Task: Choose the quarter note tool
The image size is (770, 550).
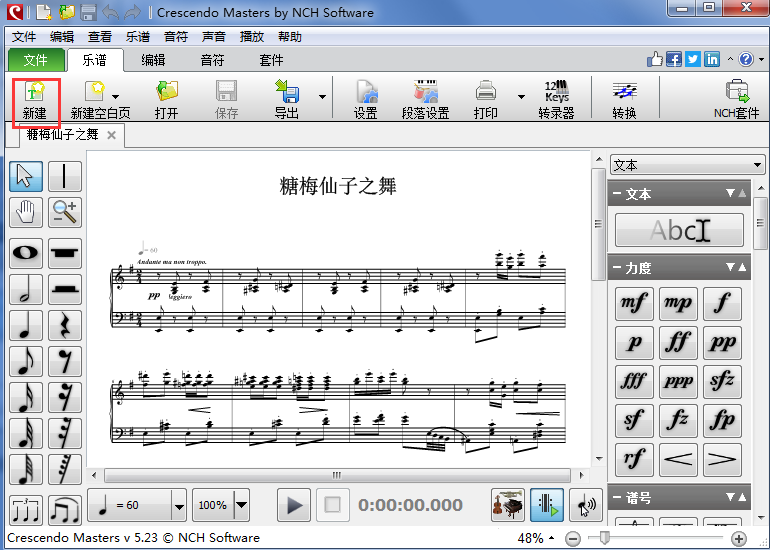Action: [26, 326]
